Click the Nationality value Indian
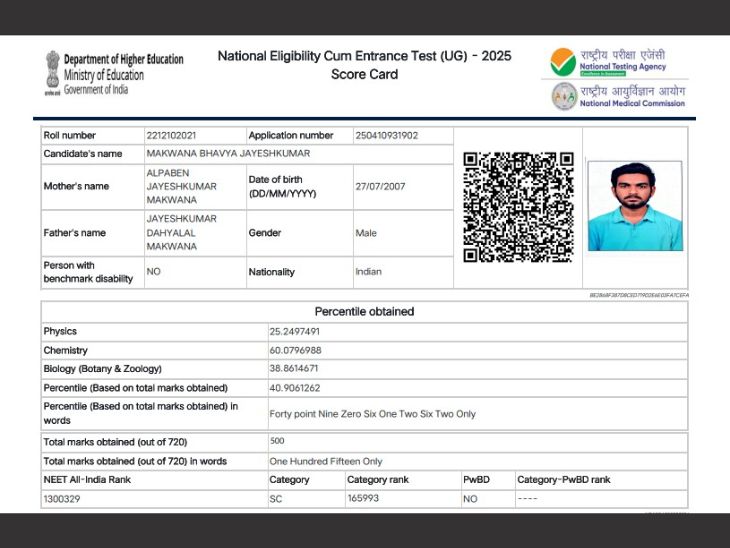 368,272
